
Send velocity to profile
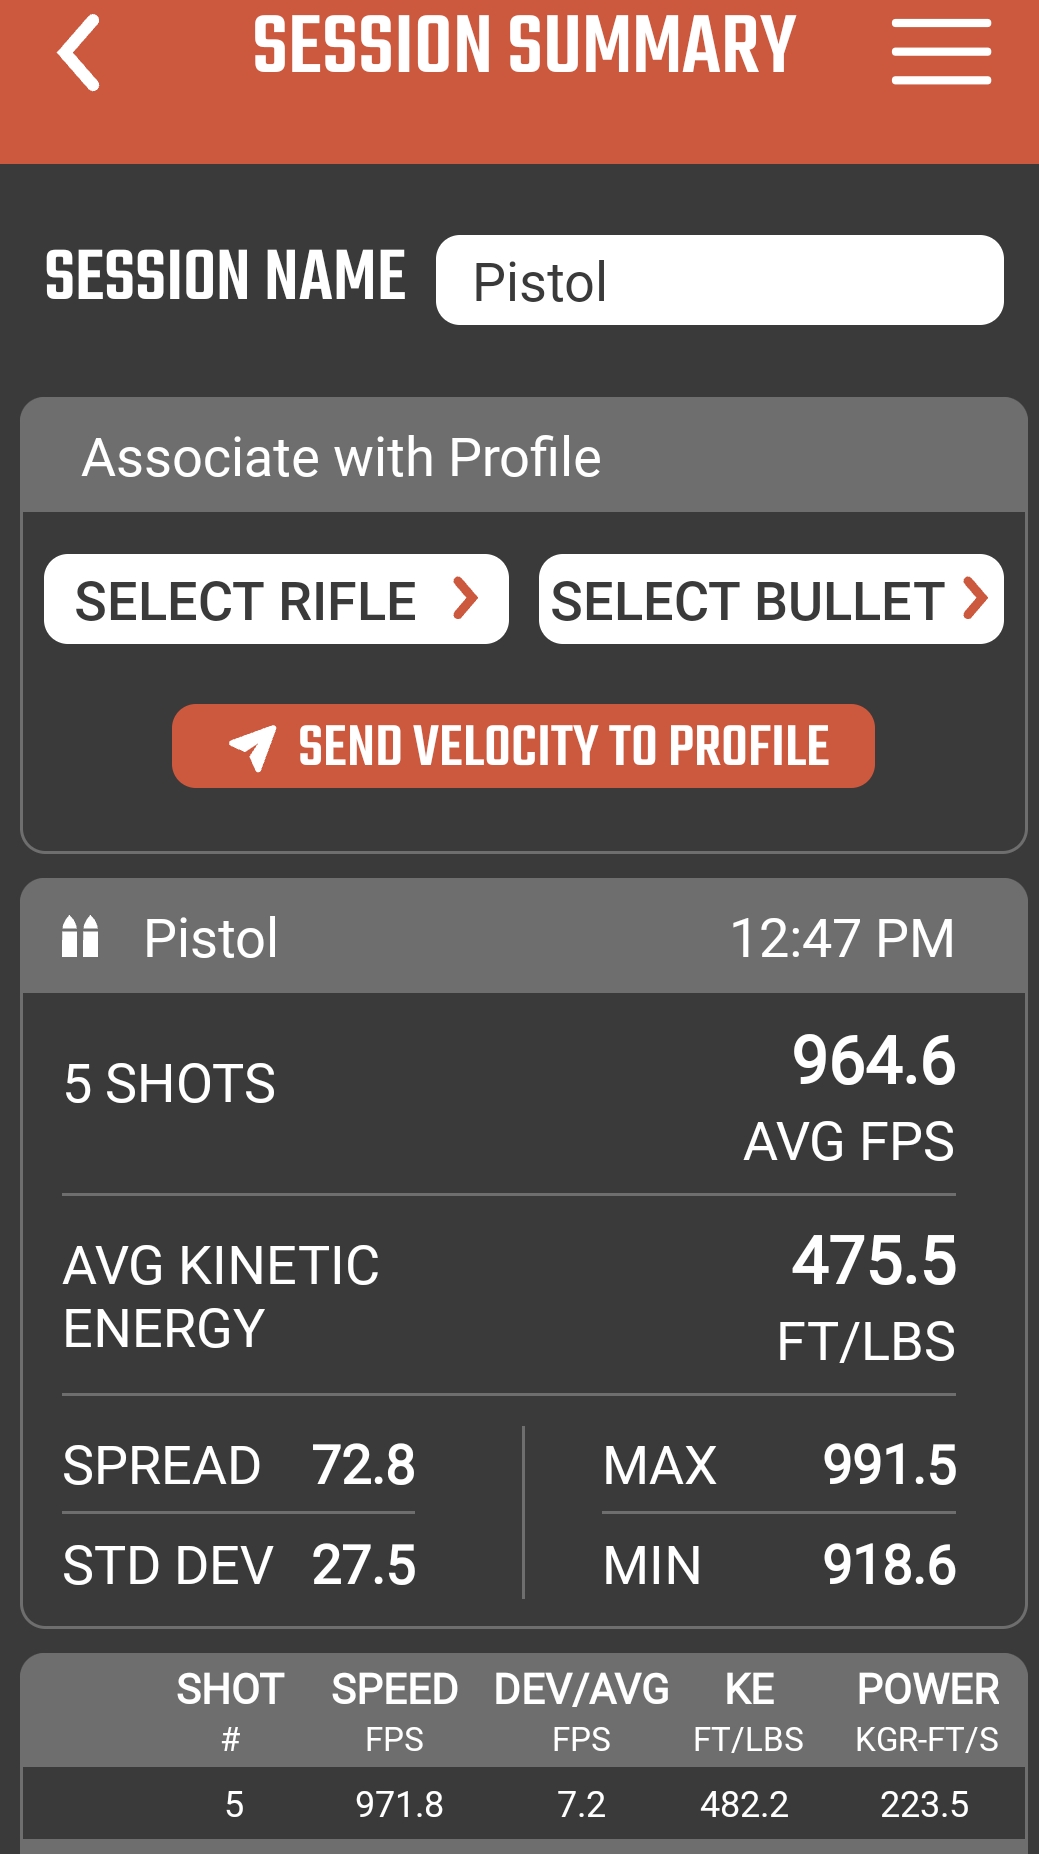click(x=523, y=746)
